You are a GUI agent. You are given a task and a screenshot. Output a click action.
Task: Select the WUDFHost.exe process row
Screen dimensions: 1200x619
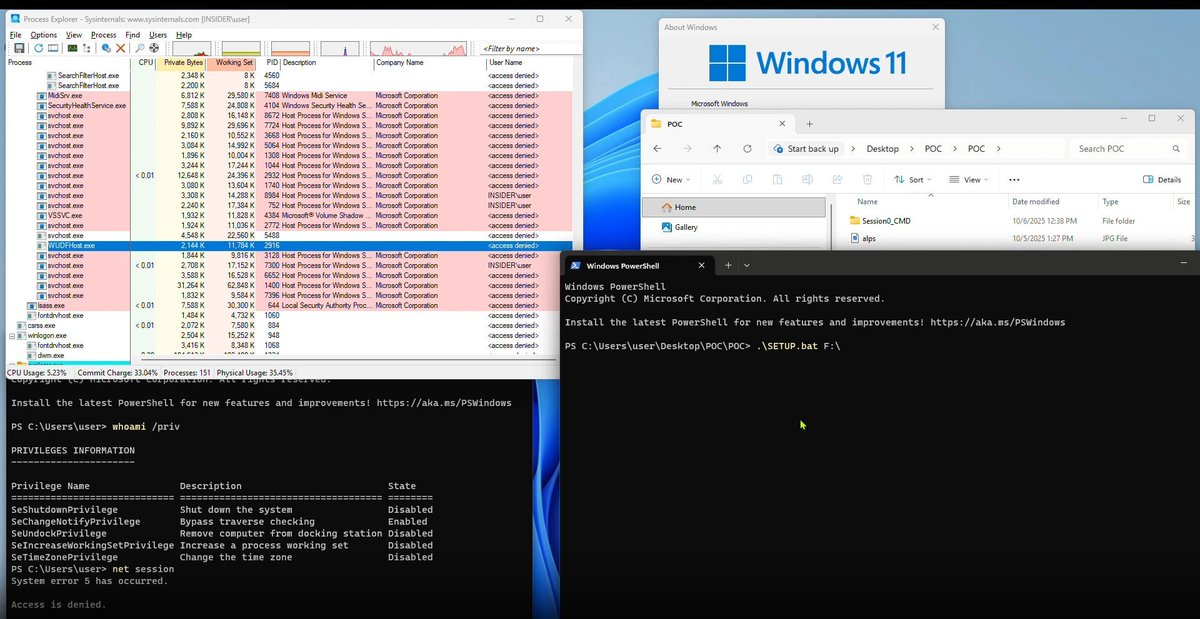[x=289, y=245]
